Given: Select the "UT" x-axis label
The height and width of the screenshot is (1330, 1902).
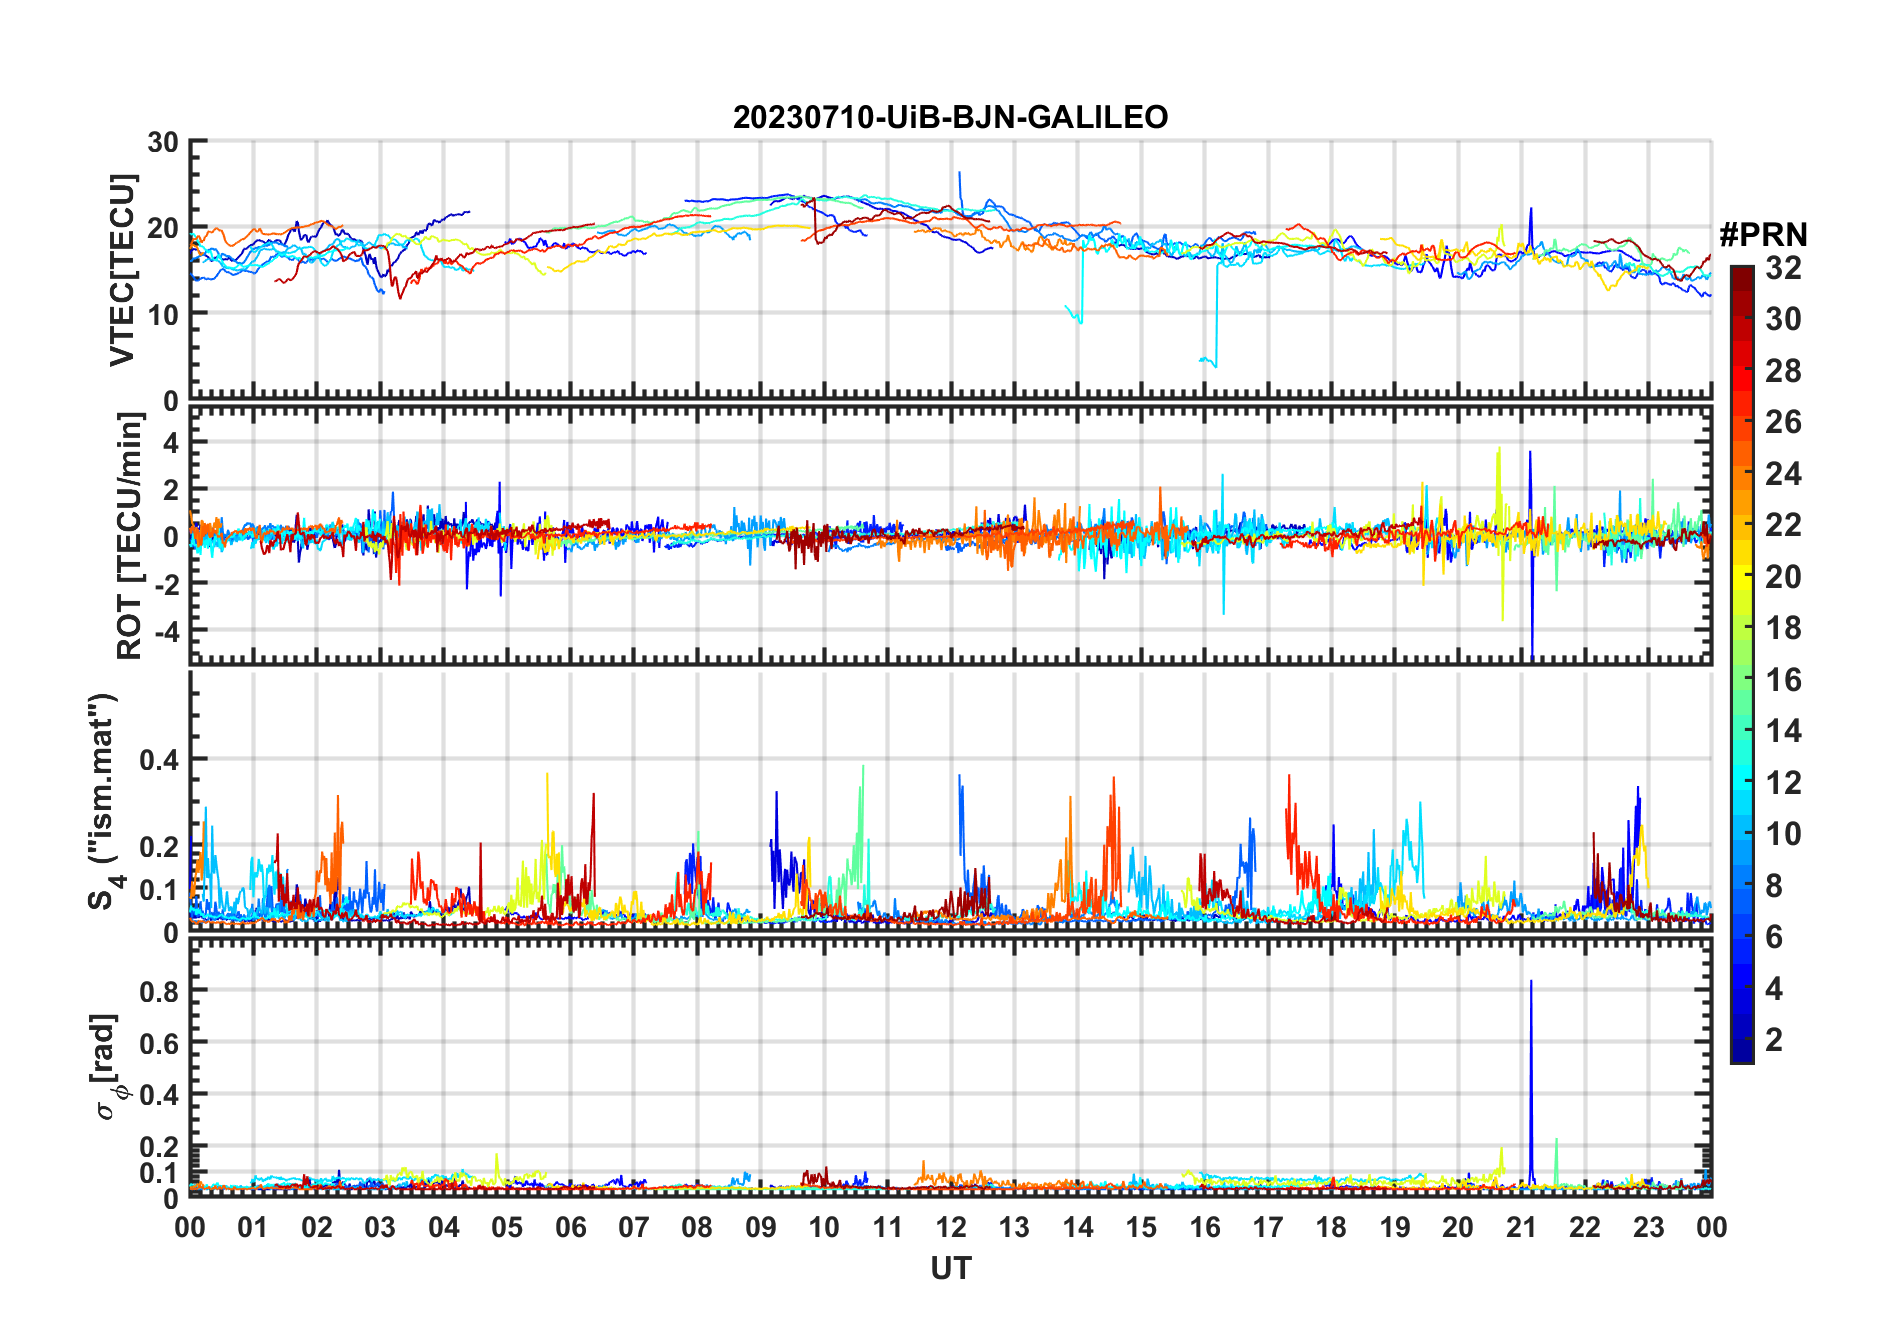Looking at the screenshot, I should point(950,1268).
